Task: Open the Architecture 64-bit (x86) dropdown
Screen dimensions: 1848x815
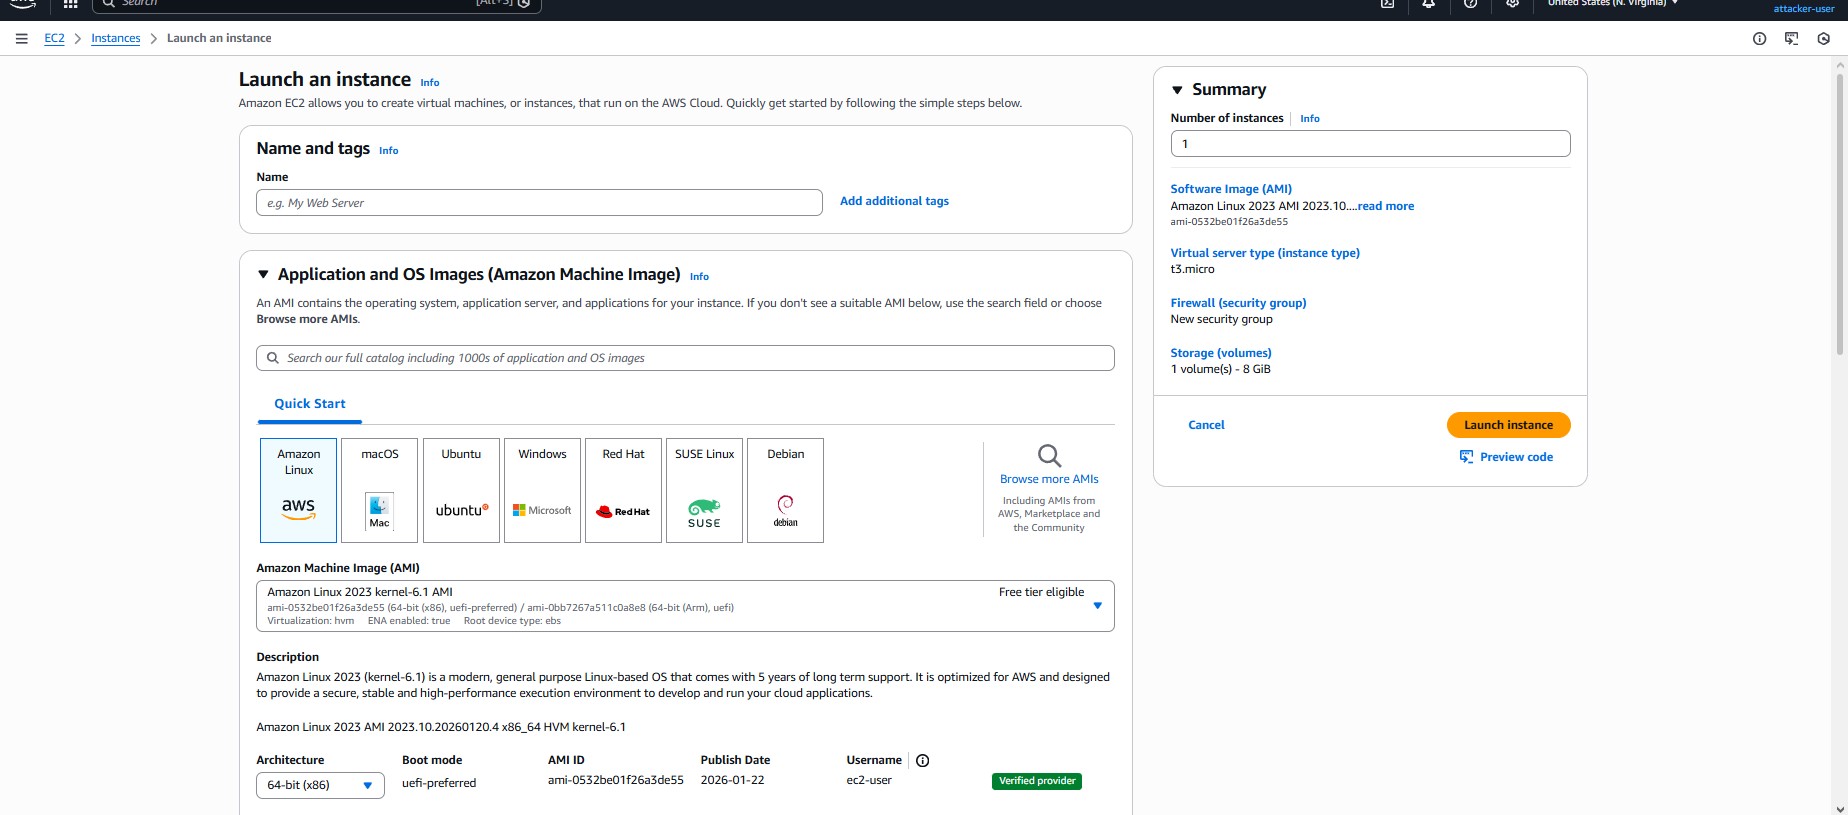Action: click(x=320, y=785)
